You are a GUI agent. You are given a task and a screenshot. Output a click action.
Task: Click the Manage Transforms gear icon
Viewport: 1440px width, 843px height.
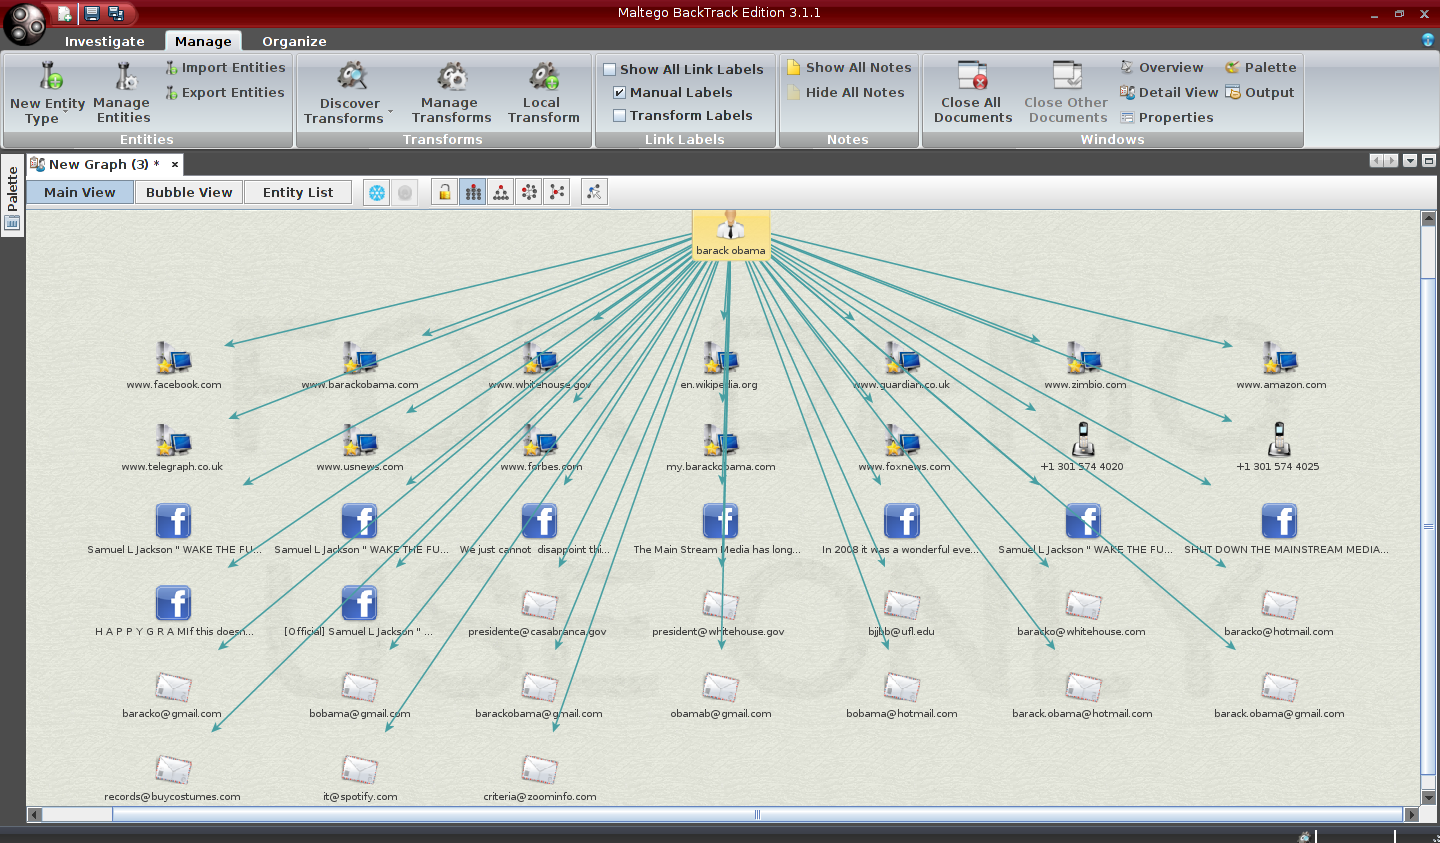coord(452,77)
